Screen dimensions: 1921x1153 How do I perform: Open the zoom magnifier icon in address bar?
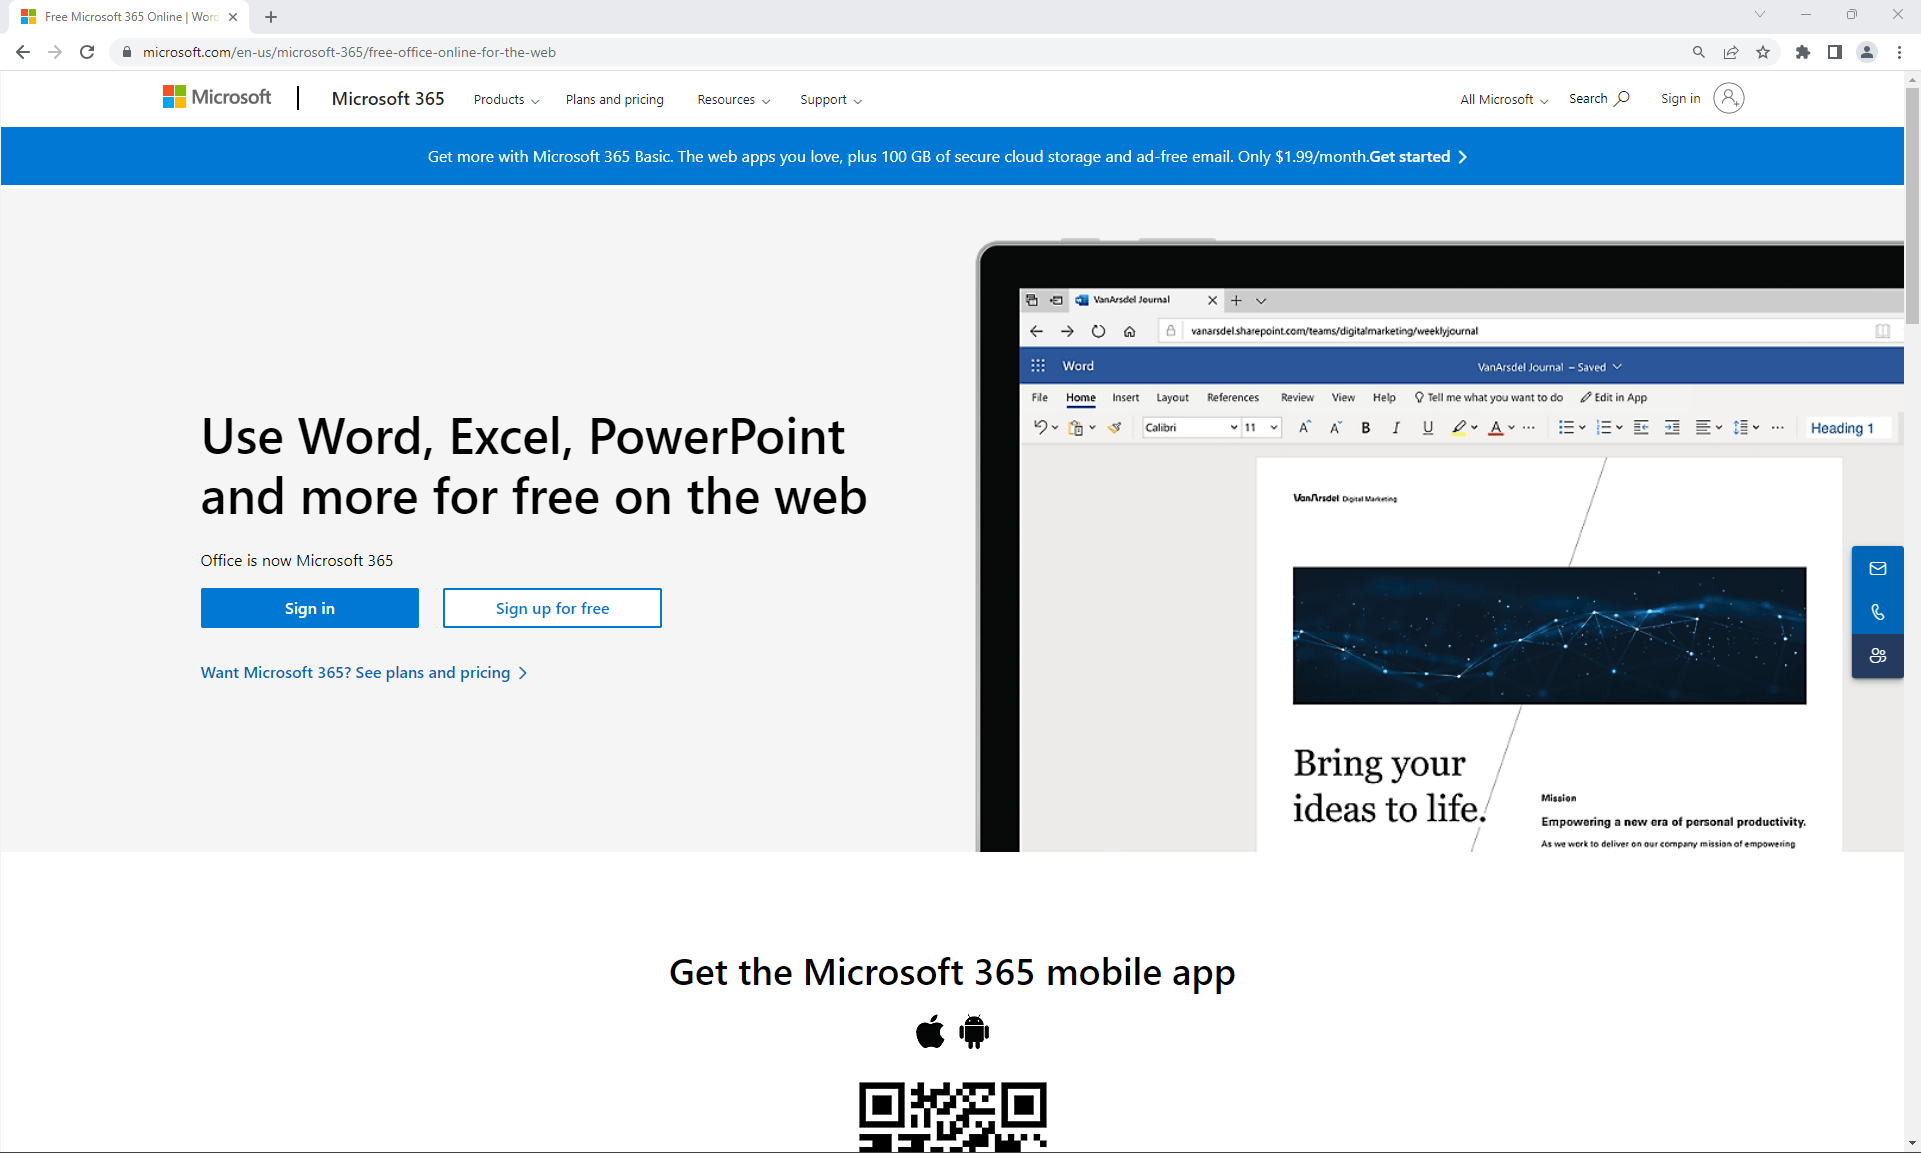[1698, 52]
